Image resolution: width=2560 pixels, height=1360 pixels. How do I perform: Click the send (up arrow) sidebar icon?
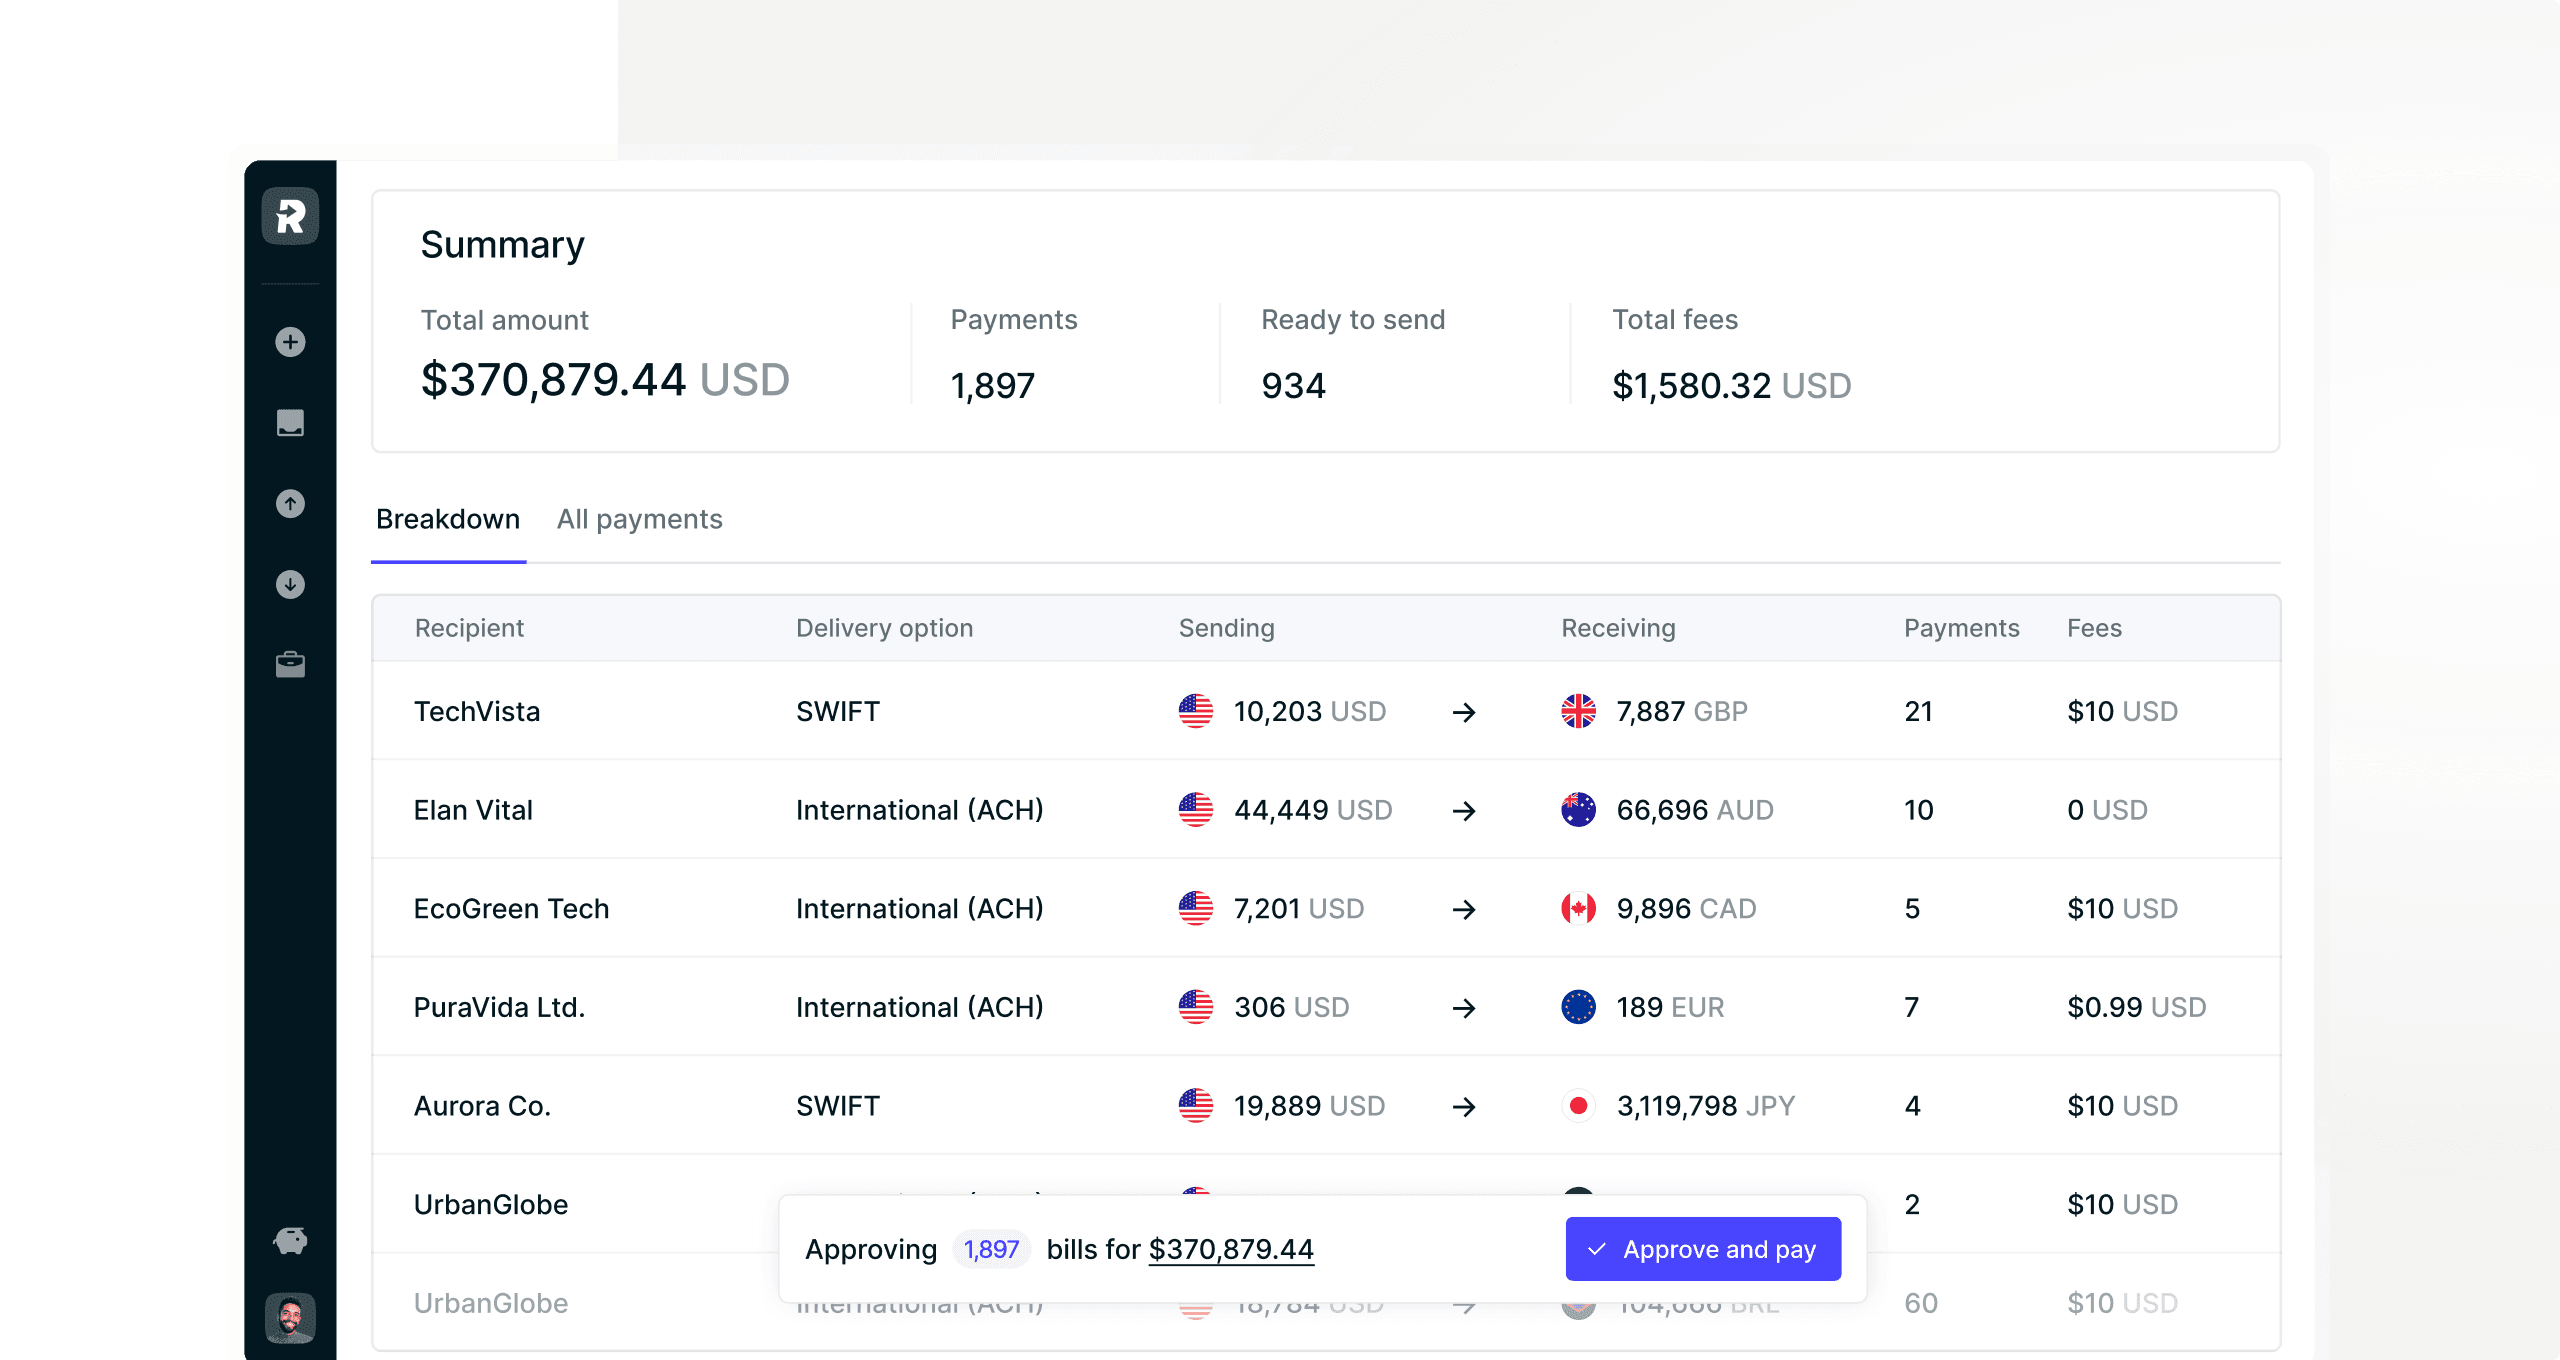click(289, 504)
